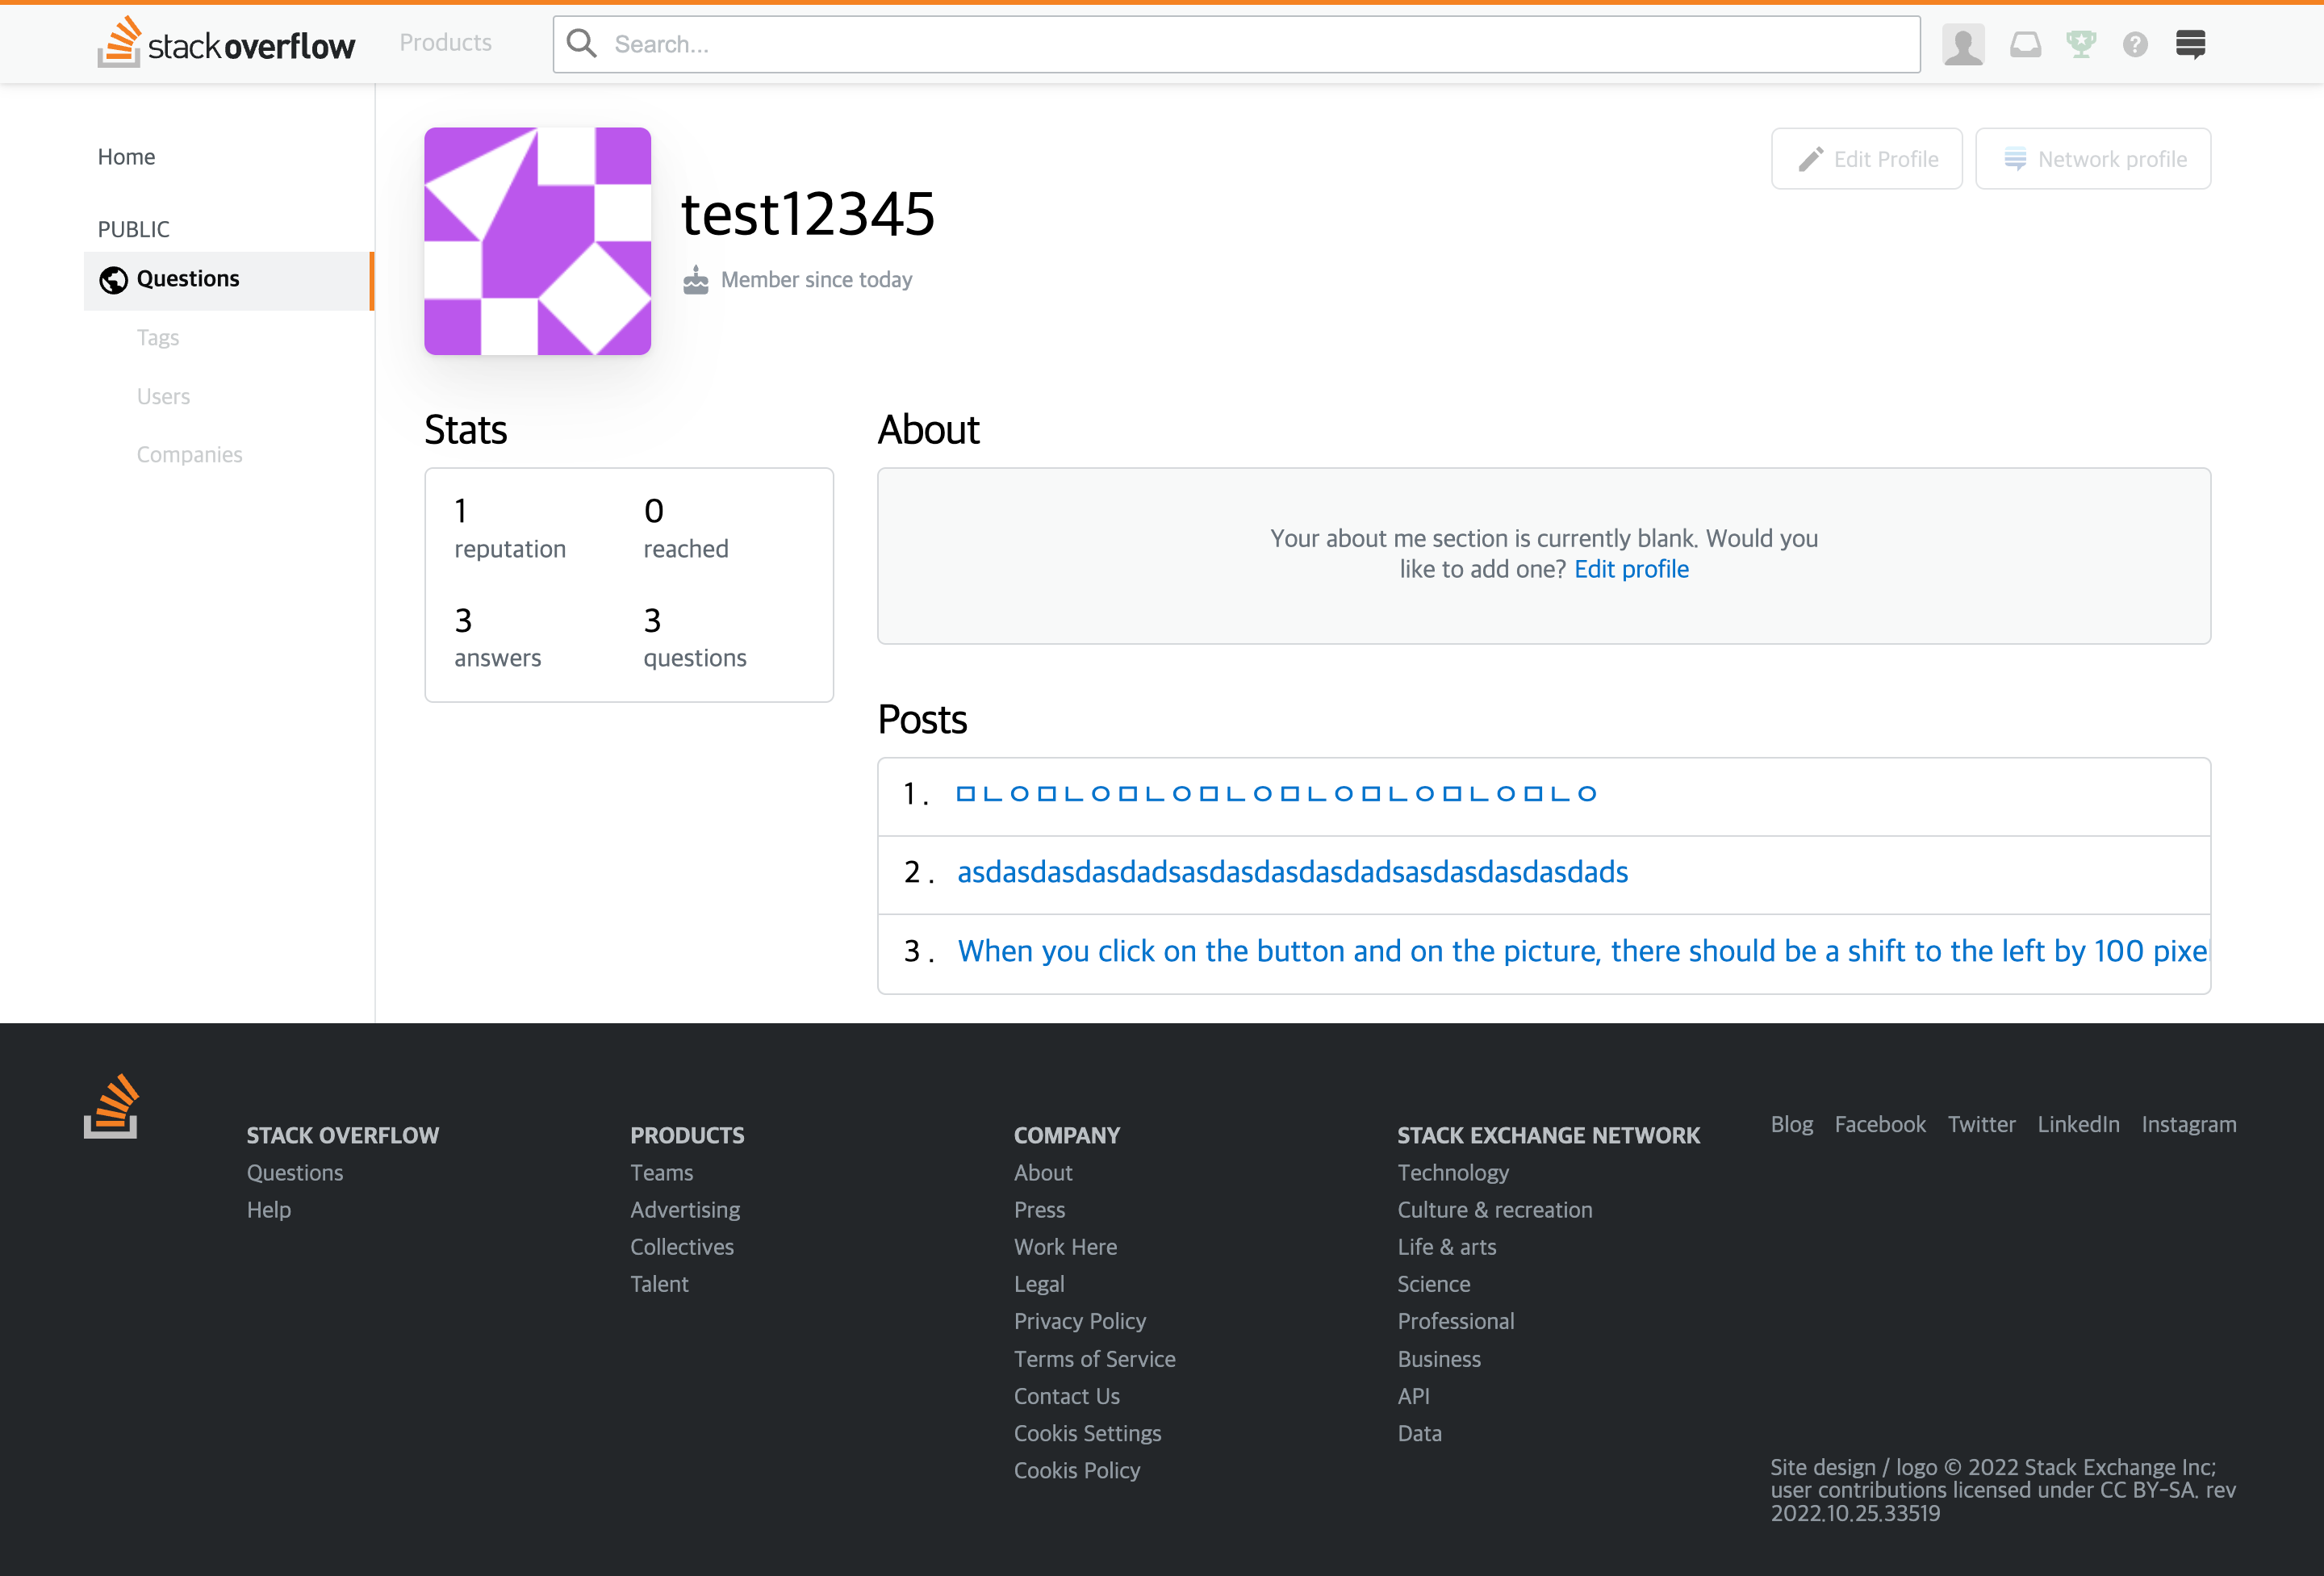Viewport: 2324px width, 1576px height.
Task: Click the Stack Overflow logo in header
Action: pyautogui.click(x=226, y=44)
